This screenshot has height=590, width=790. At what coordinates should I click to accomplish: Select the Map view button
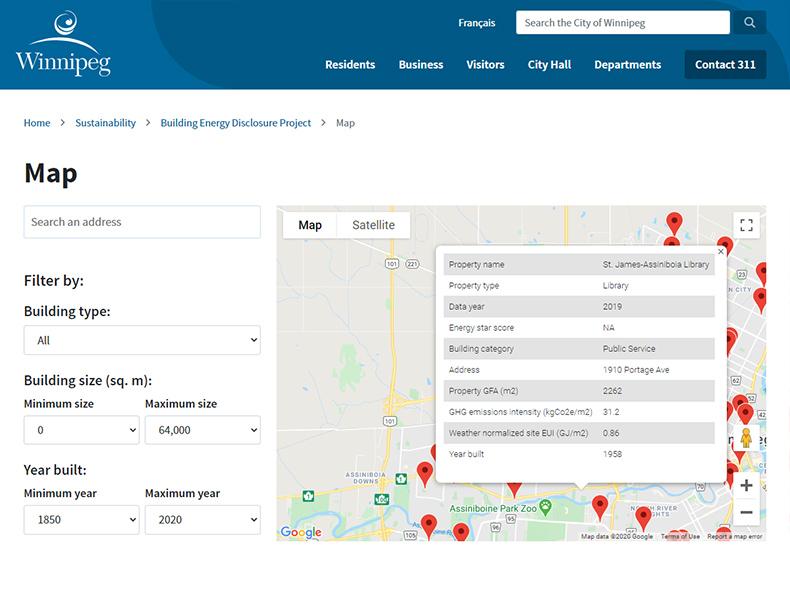coord(310,225)
